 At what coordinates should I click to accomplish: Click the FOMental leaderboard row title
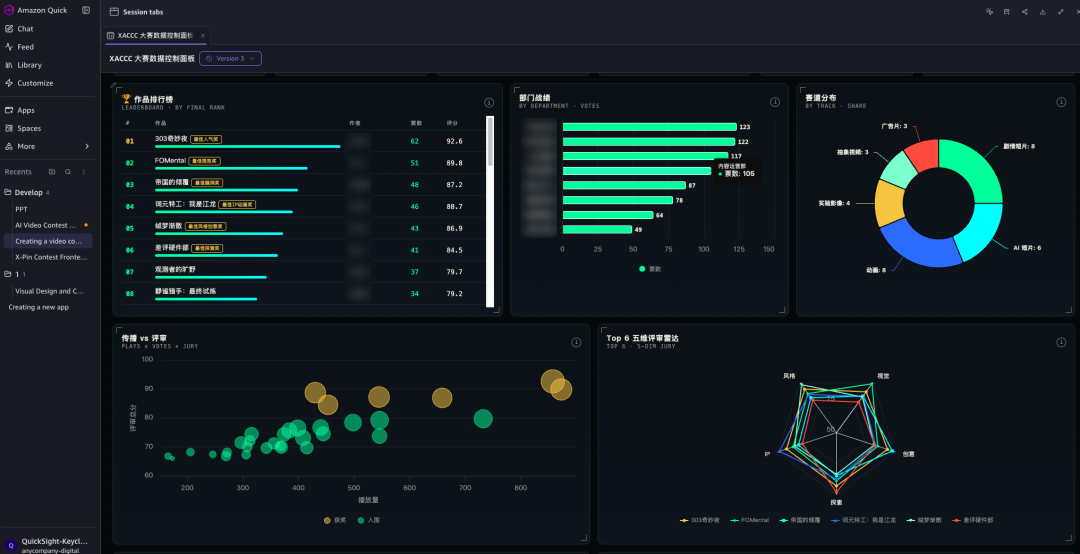point(170,161)
